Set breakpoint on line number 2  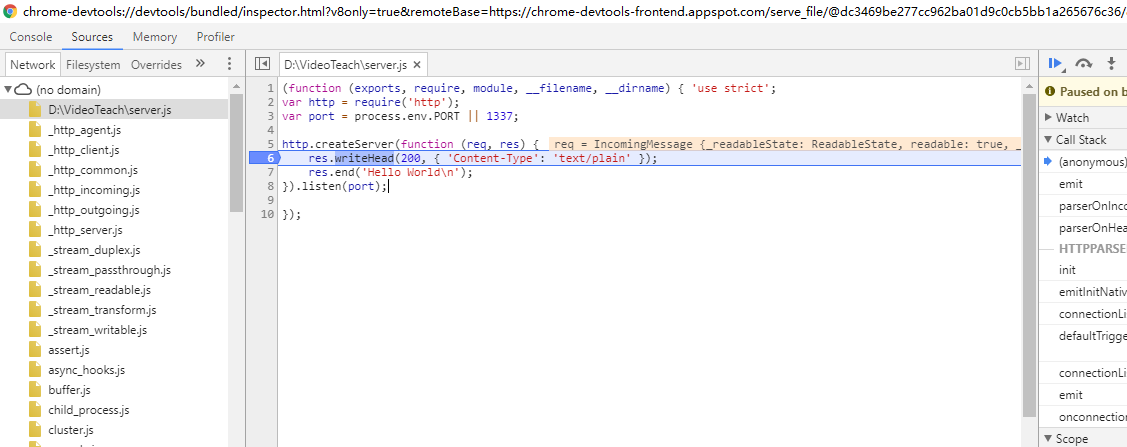click(x=270, y=102)
